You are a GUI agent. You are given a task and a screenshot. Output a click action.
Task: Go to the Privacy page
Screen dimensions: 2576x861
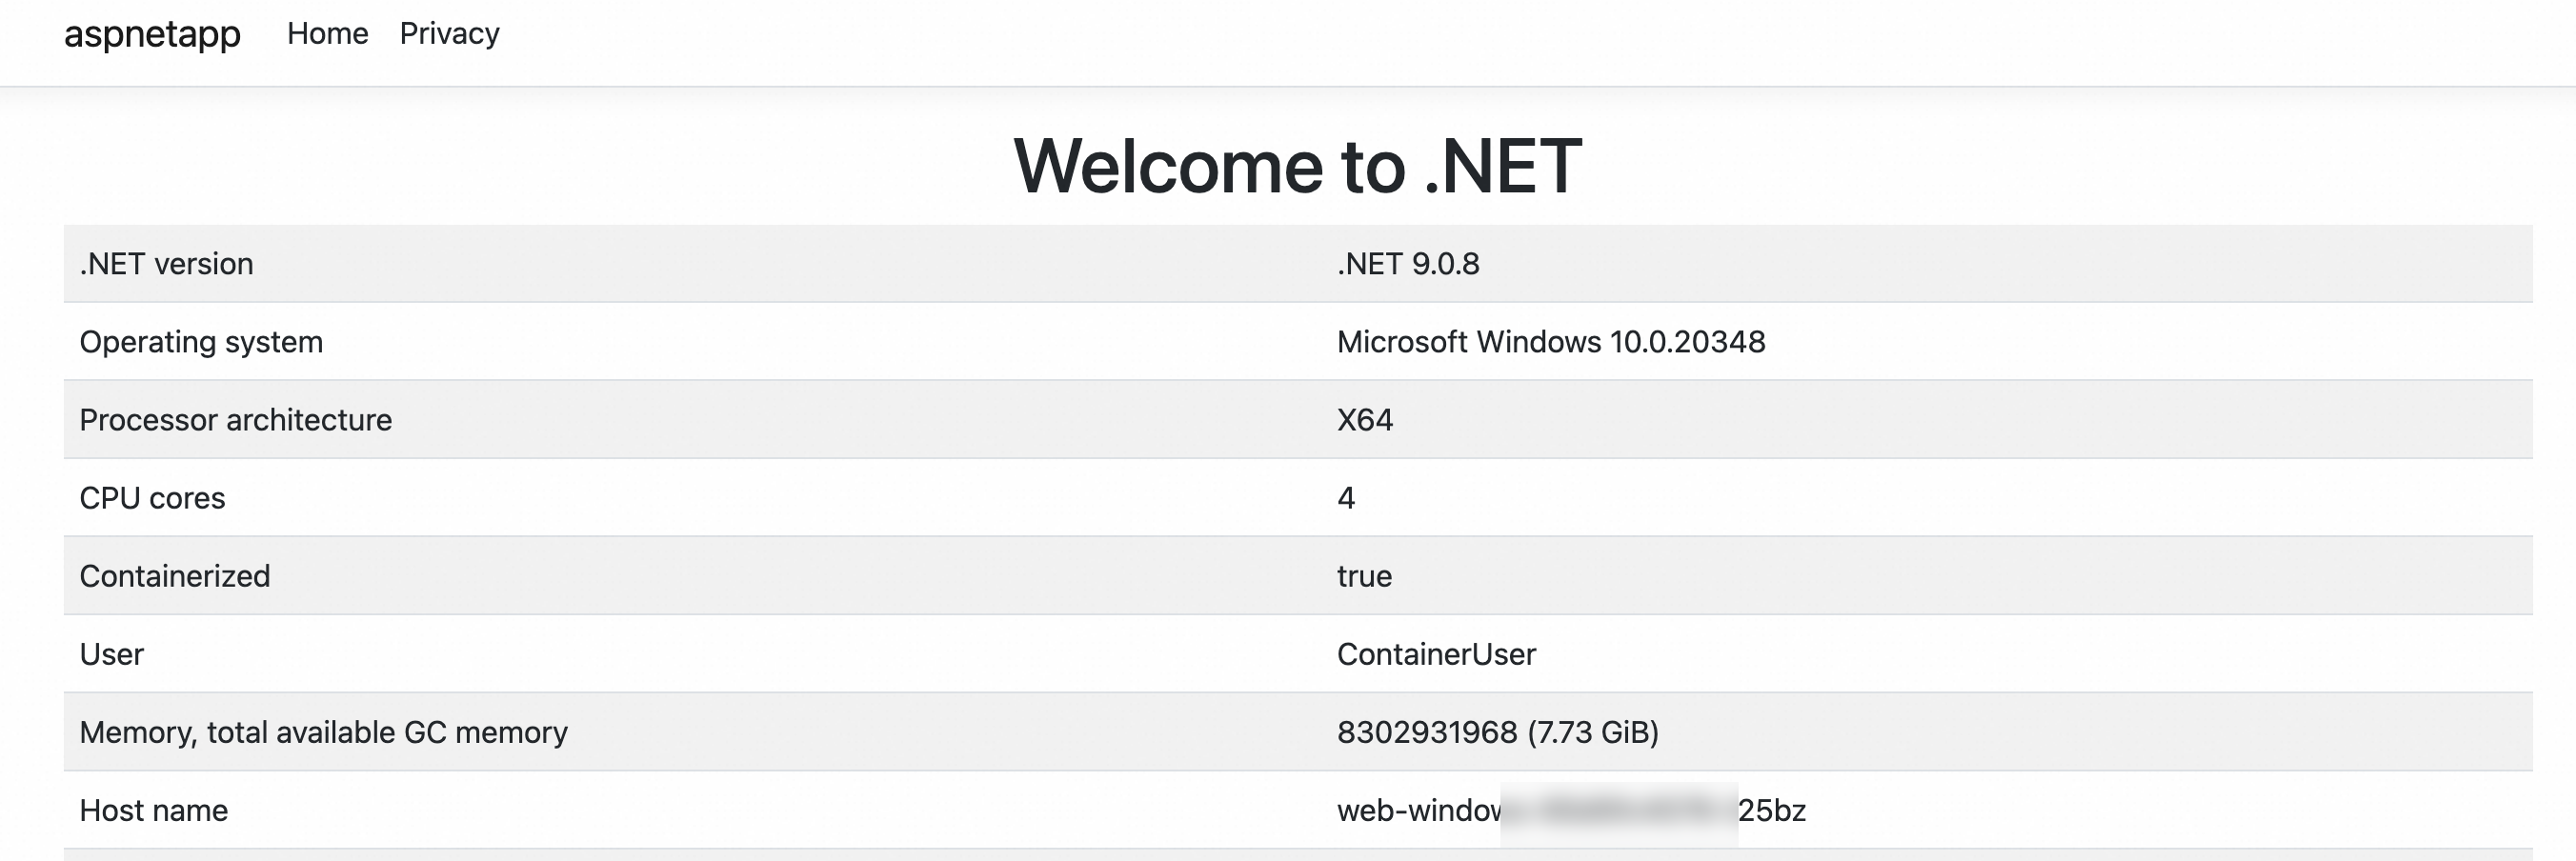point(449,34)
